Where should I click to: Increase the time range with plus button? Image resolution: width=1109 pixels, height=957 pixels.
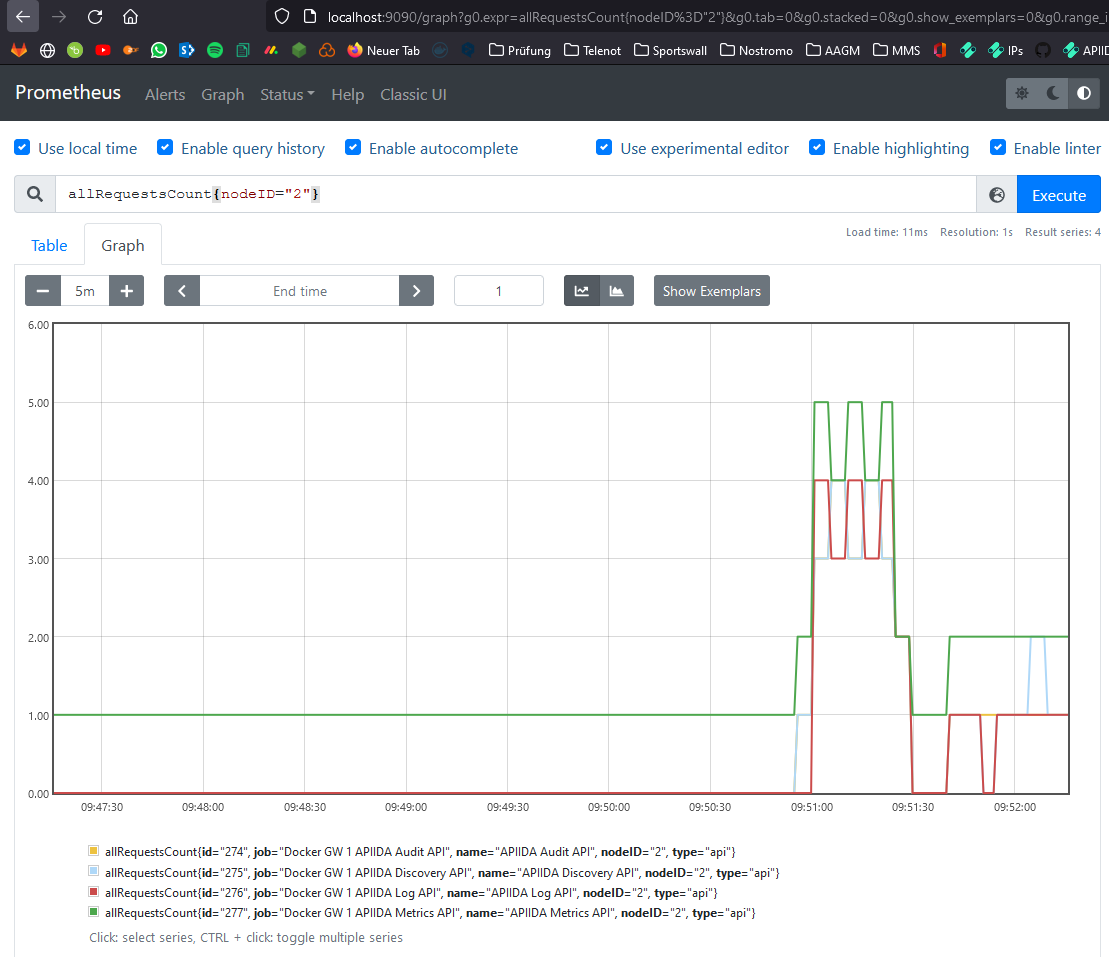pos(127,291)
